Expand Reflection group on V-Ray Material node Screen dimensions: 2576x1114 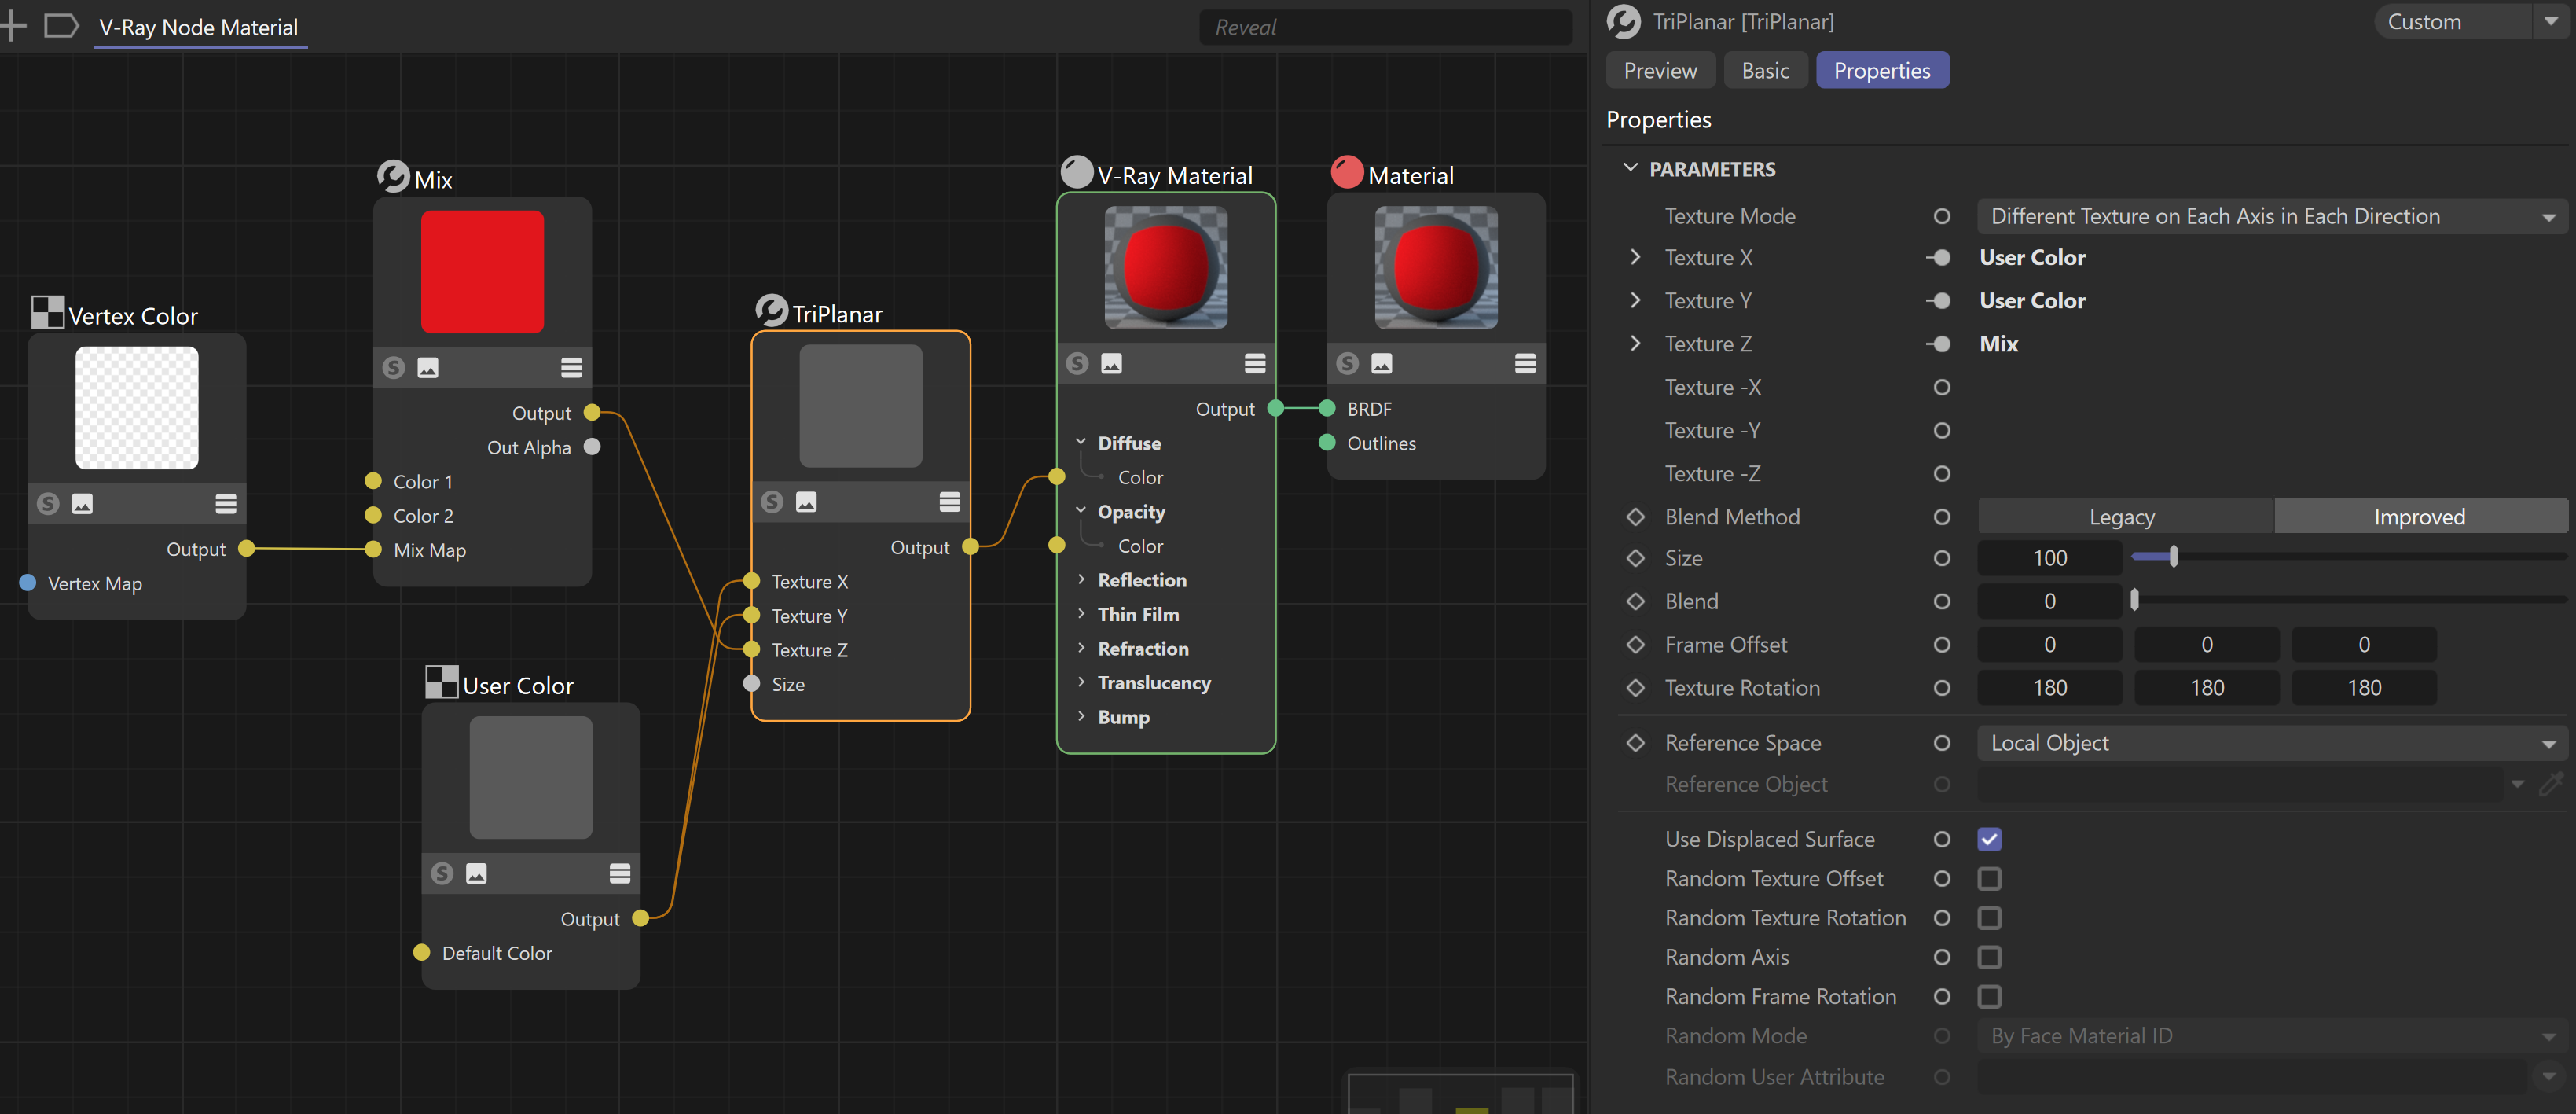[x=1081, y=580]
